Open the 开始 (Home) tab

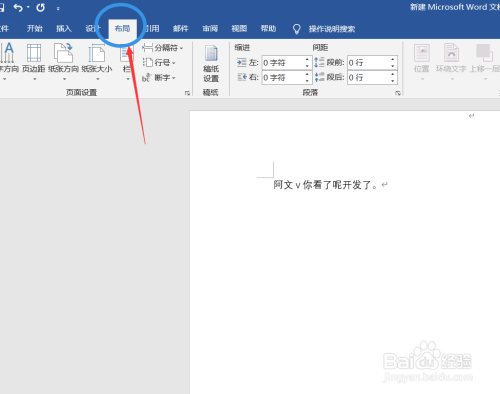(x=35, y=29)
